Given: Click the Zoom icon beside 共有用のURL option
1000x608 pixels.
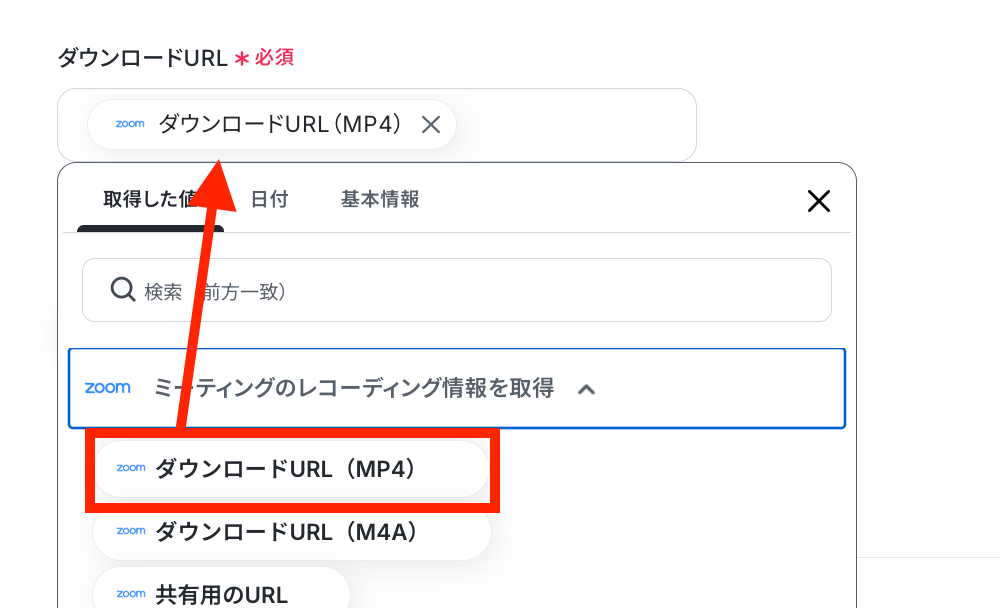Looking at the screenshot, I should (x=131, y=594).
